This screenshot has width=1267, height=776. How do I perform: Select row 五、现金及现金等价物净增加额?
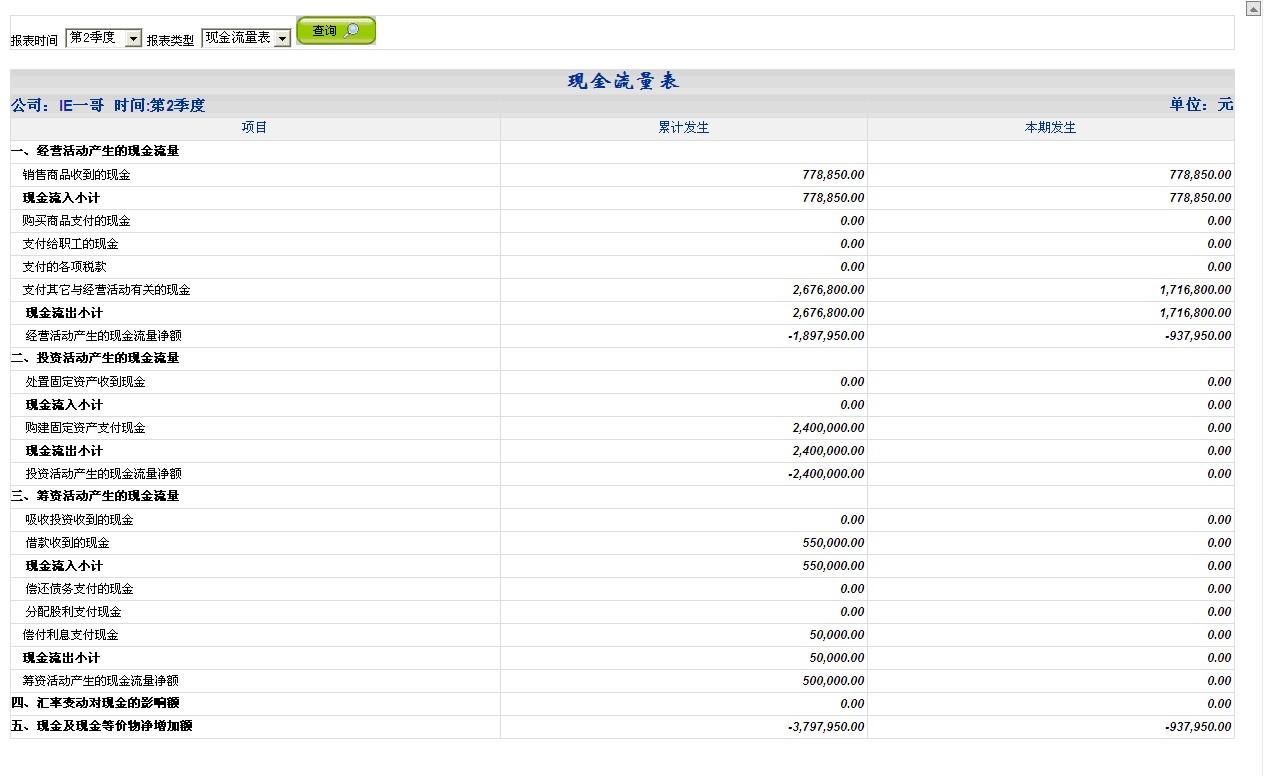pos(622,727)
